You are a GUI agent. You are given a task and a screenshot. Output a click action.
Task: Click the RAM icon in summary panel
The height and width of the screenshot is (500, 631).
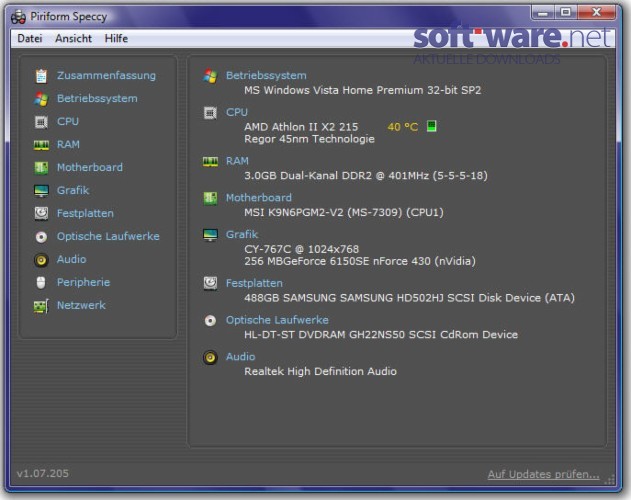[x=210, y=162]
